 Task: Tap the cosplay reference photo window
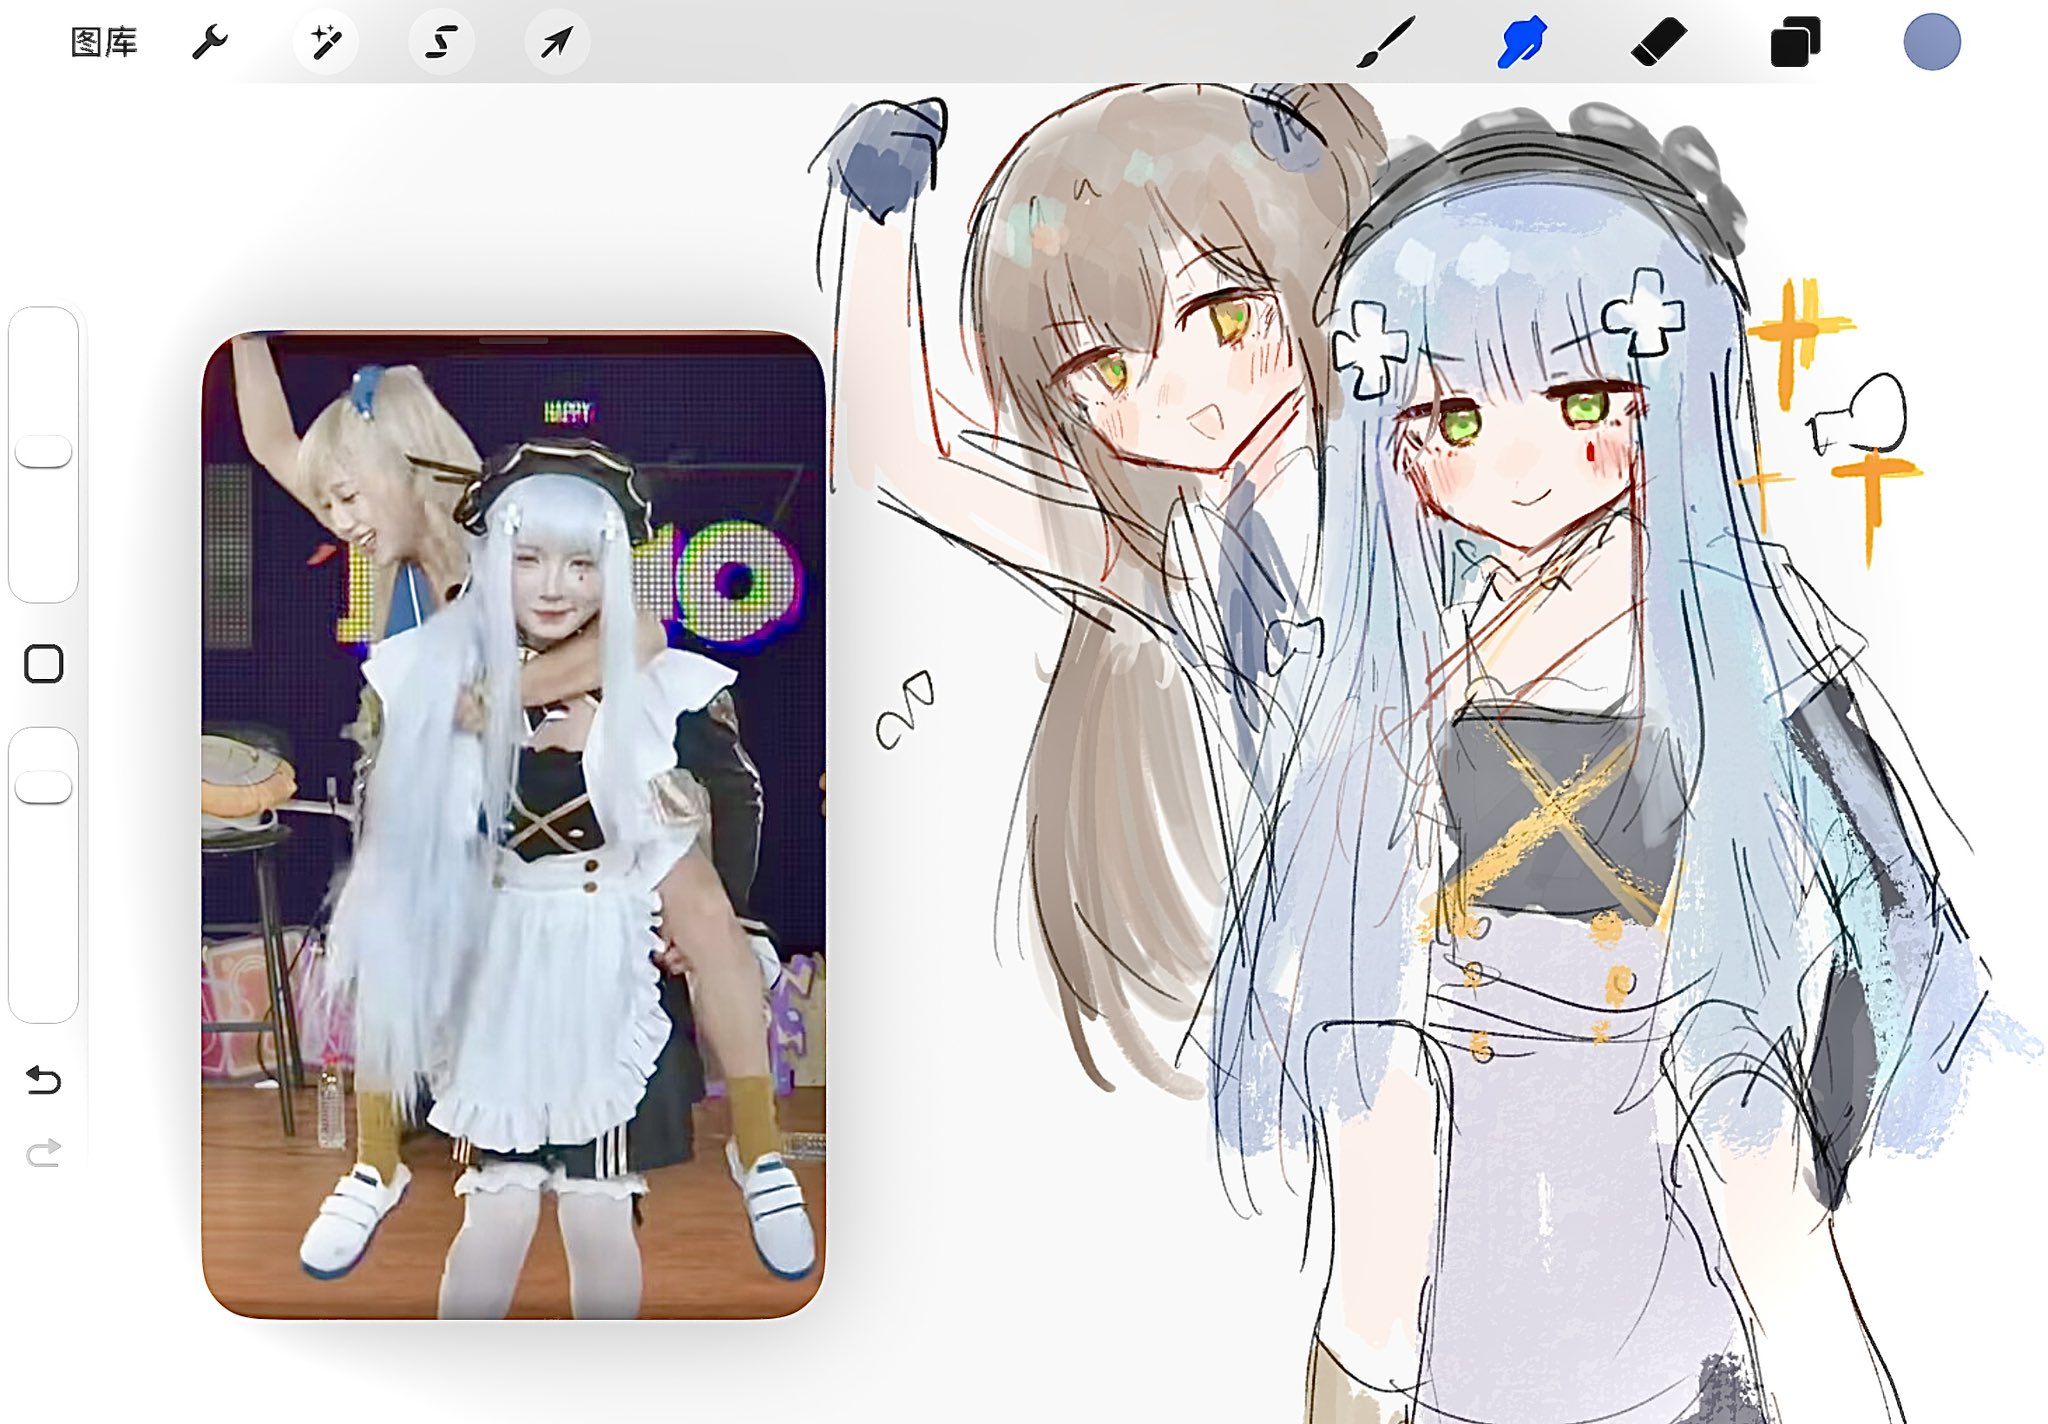click(514, 825)
